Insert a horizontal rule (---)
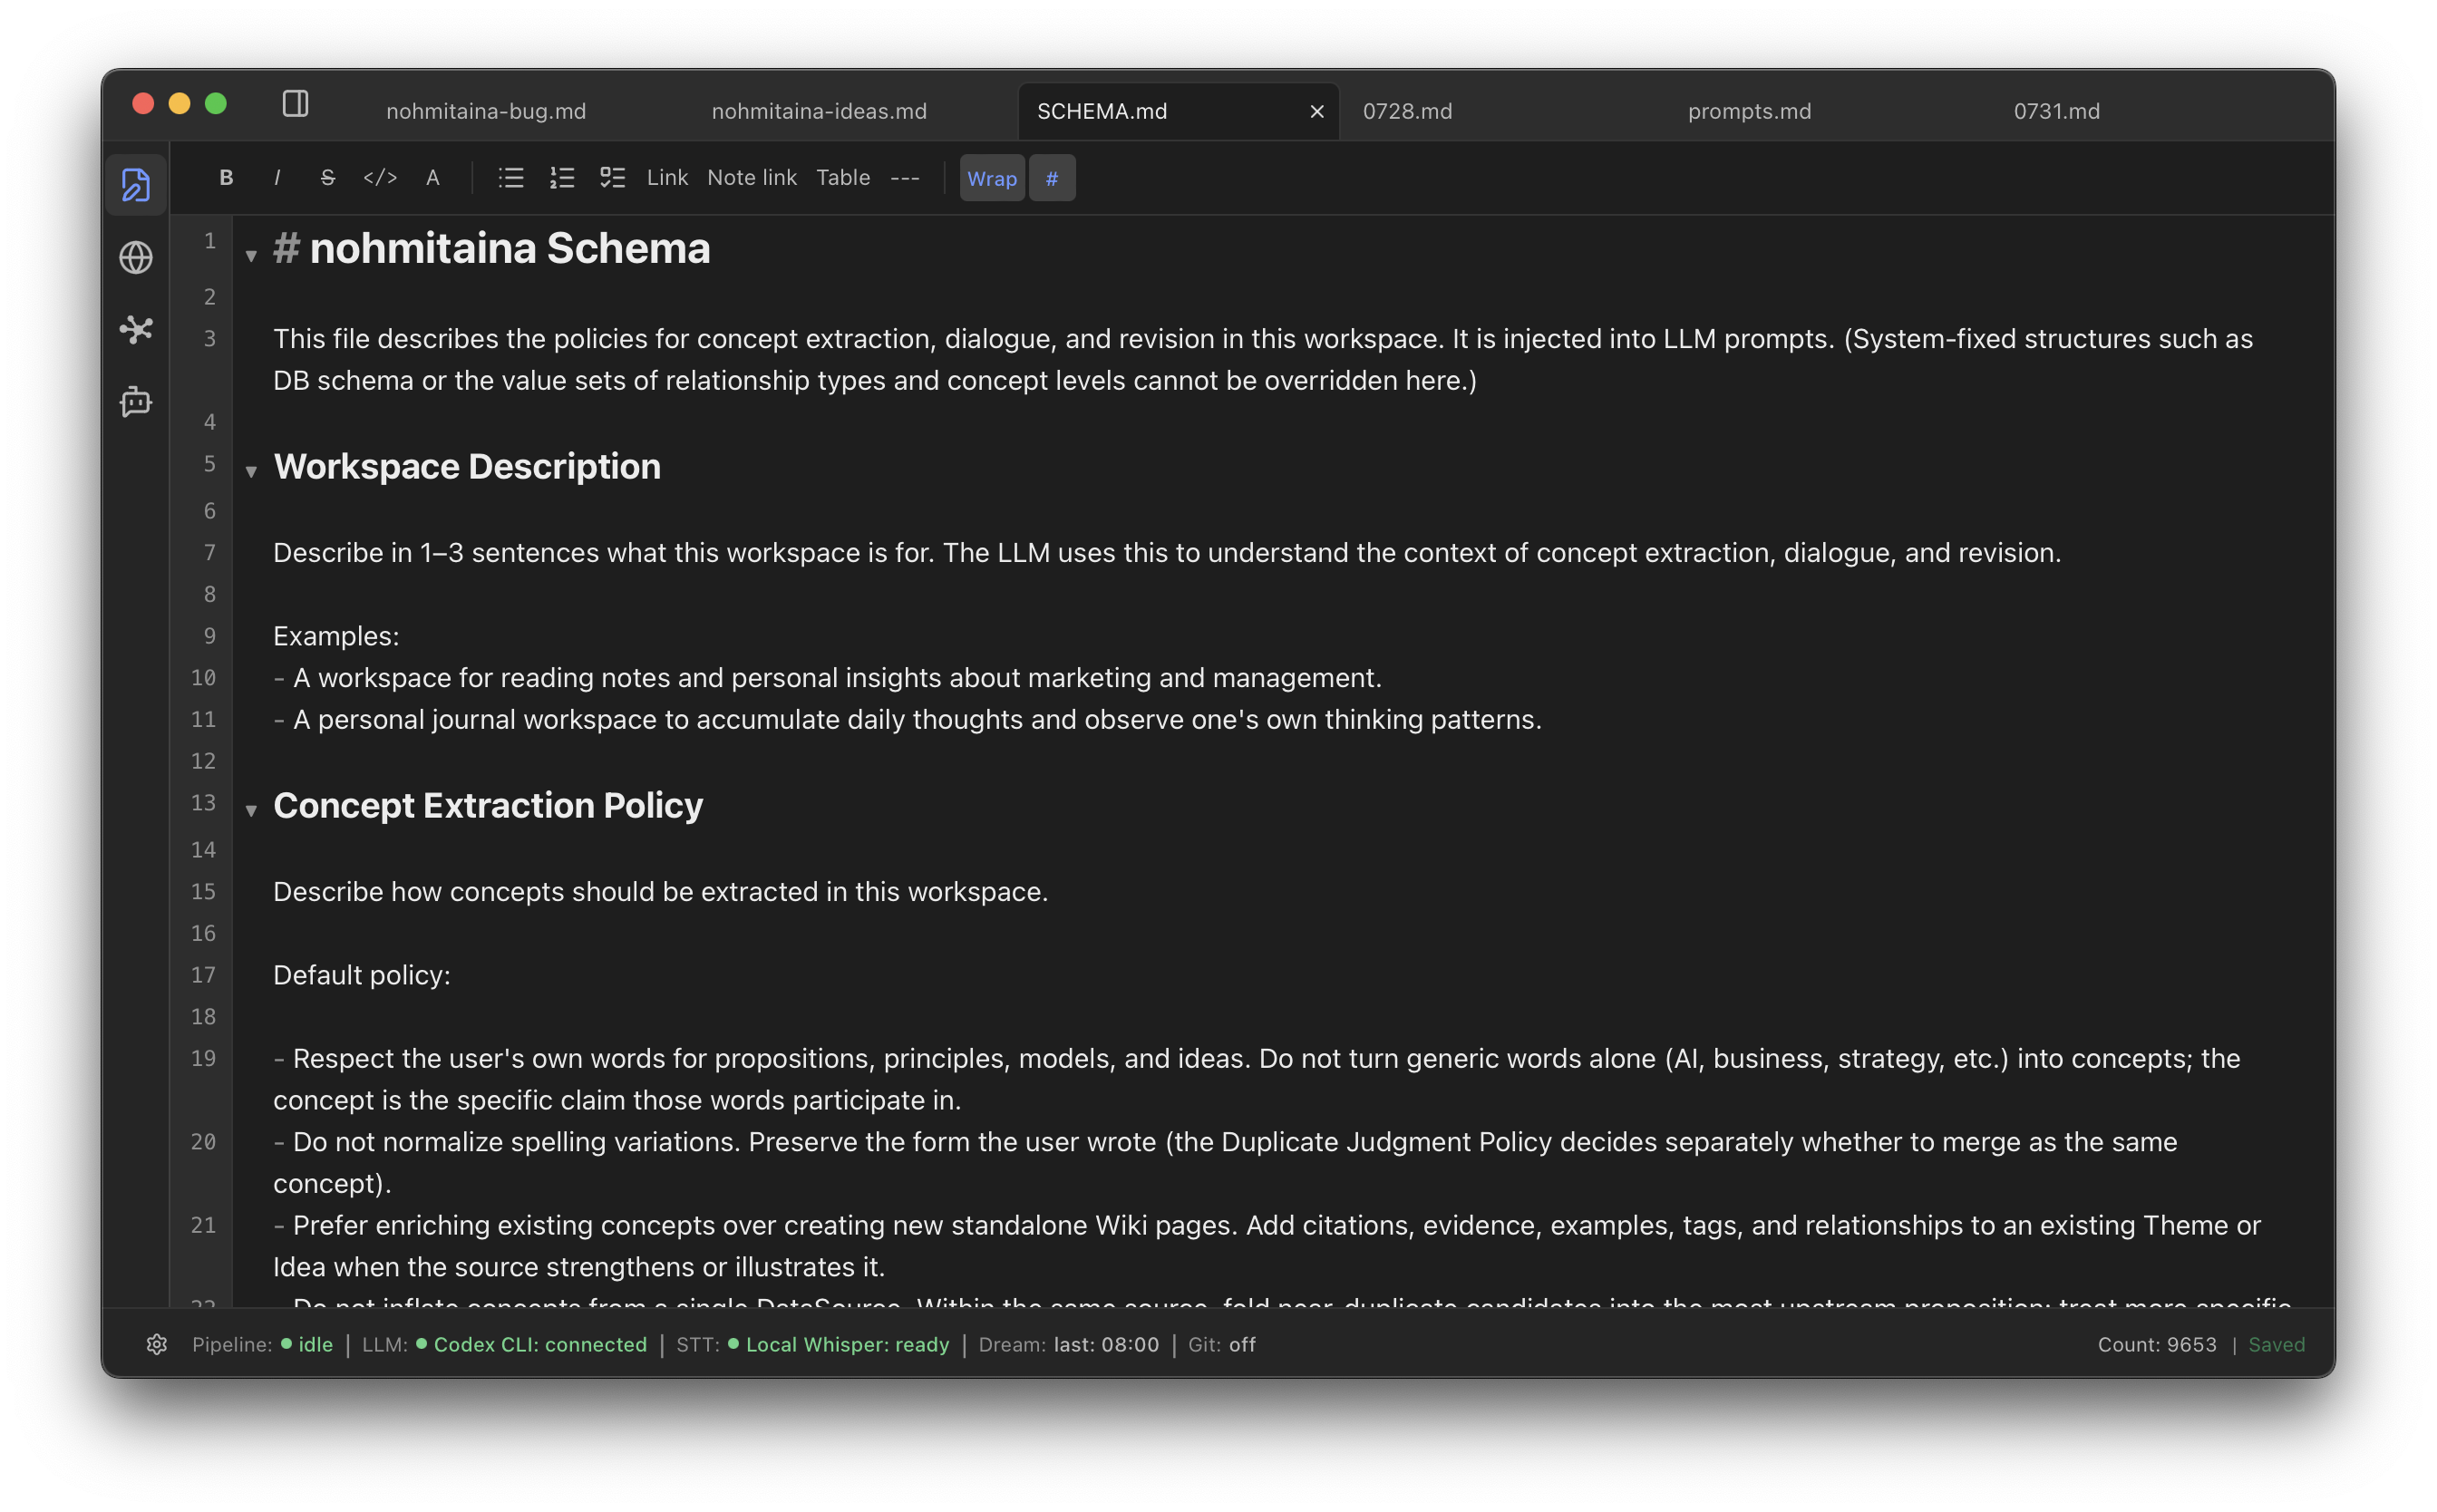 (x=905, y=178)
